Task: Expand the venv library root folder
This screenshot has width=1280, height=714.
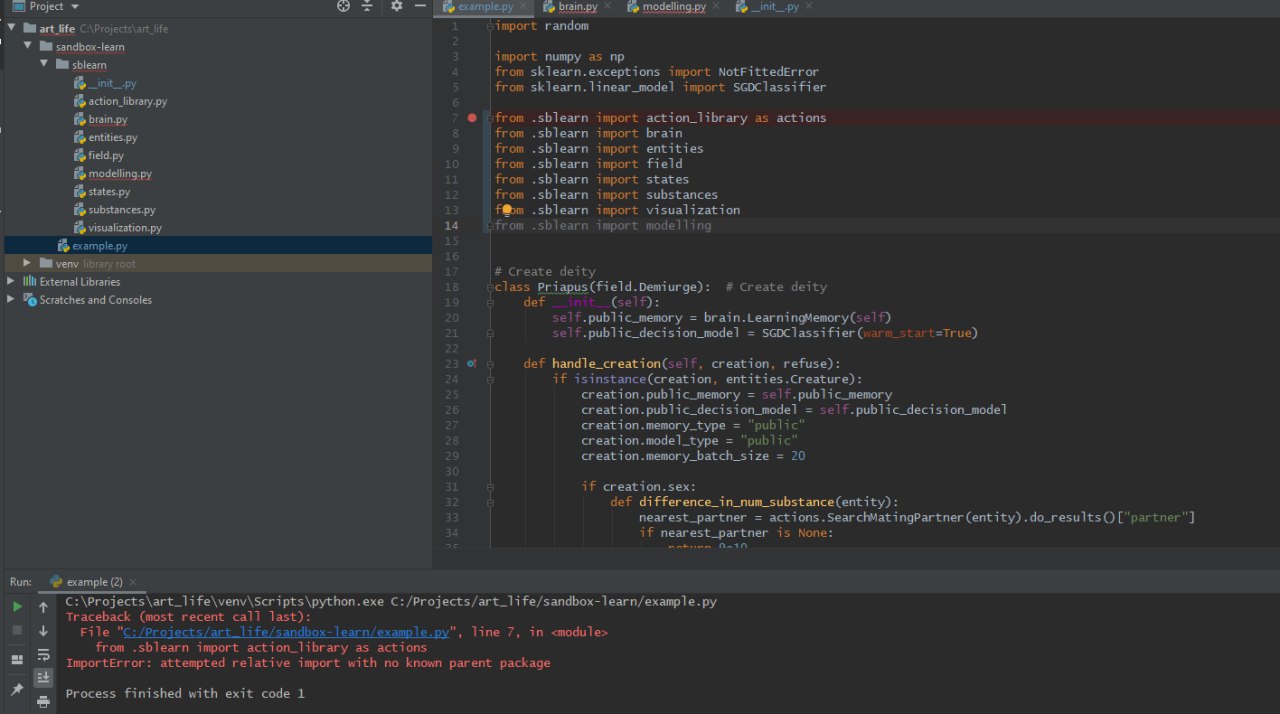Action: [28, 263]
